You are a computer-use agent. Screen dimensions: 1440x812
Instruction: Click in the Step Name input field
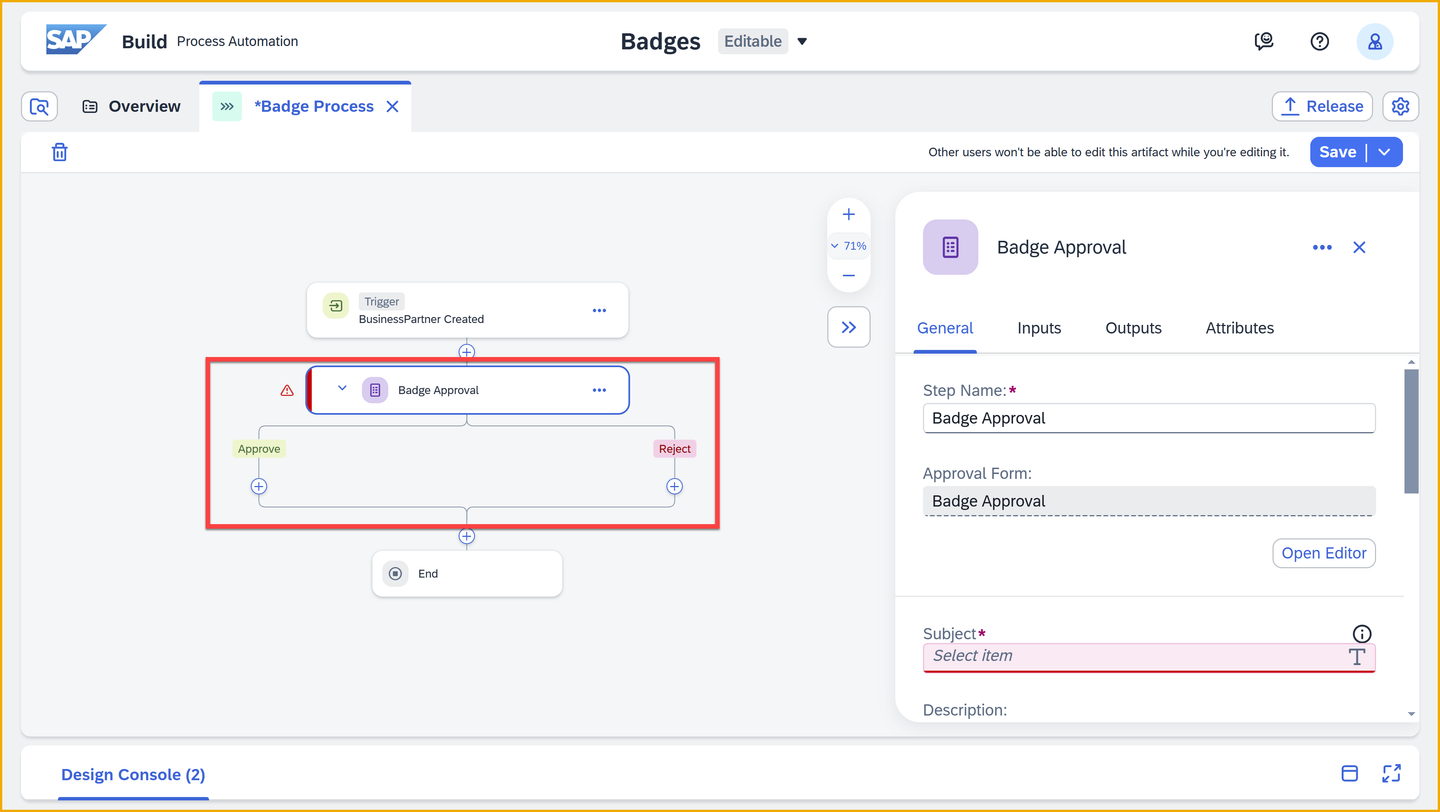click(x=1149, y=418)
